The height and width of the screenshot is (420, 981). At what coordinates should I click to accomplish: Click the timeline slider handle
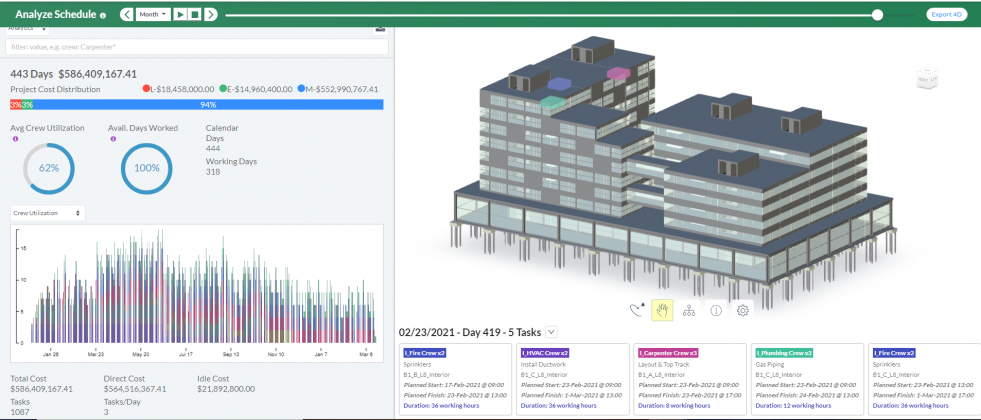coord(877,15)
